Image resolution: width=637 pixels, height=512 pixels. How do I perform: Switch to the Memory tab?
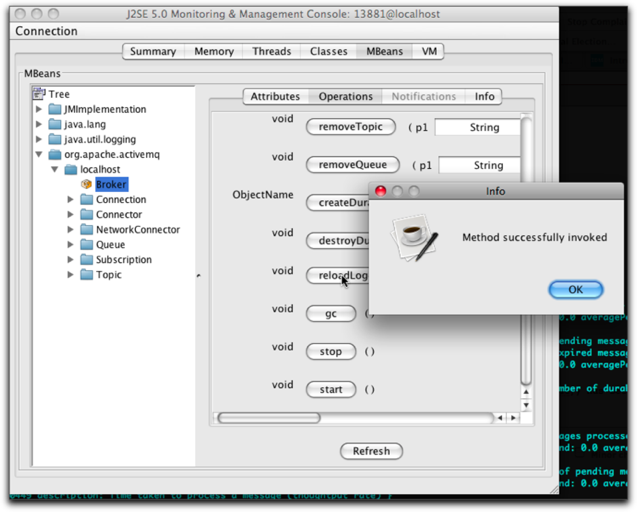(214, 51)
